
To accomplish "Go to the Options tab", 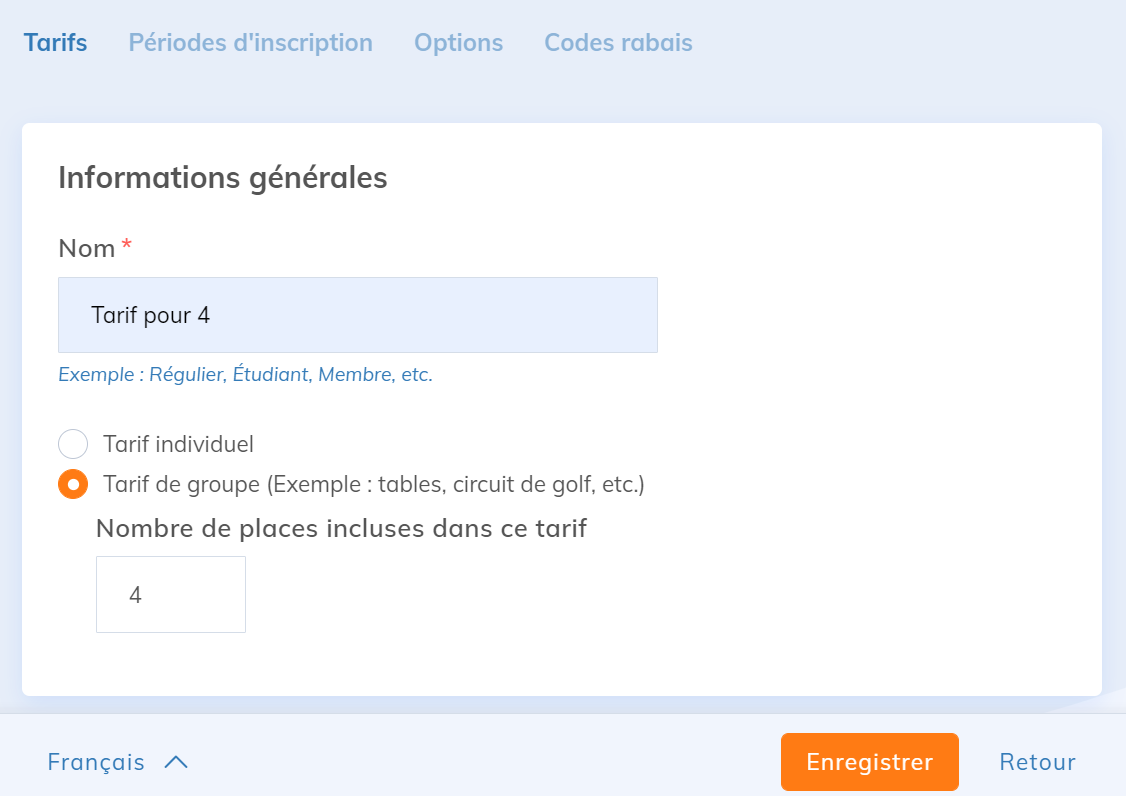I will click(458, 43).
